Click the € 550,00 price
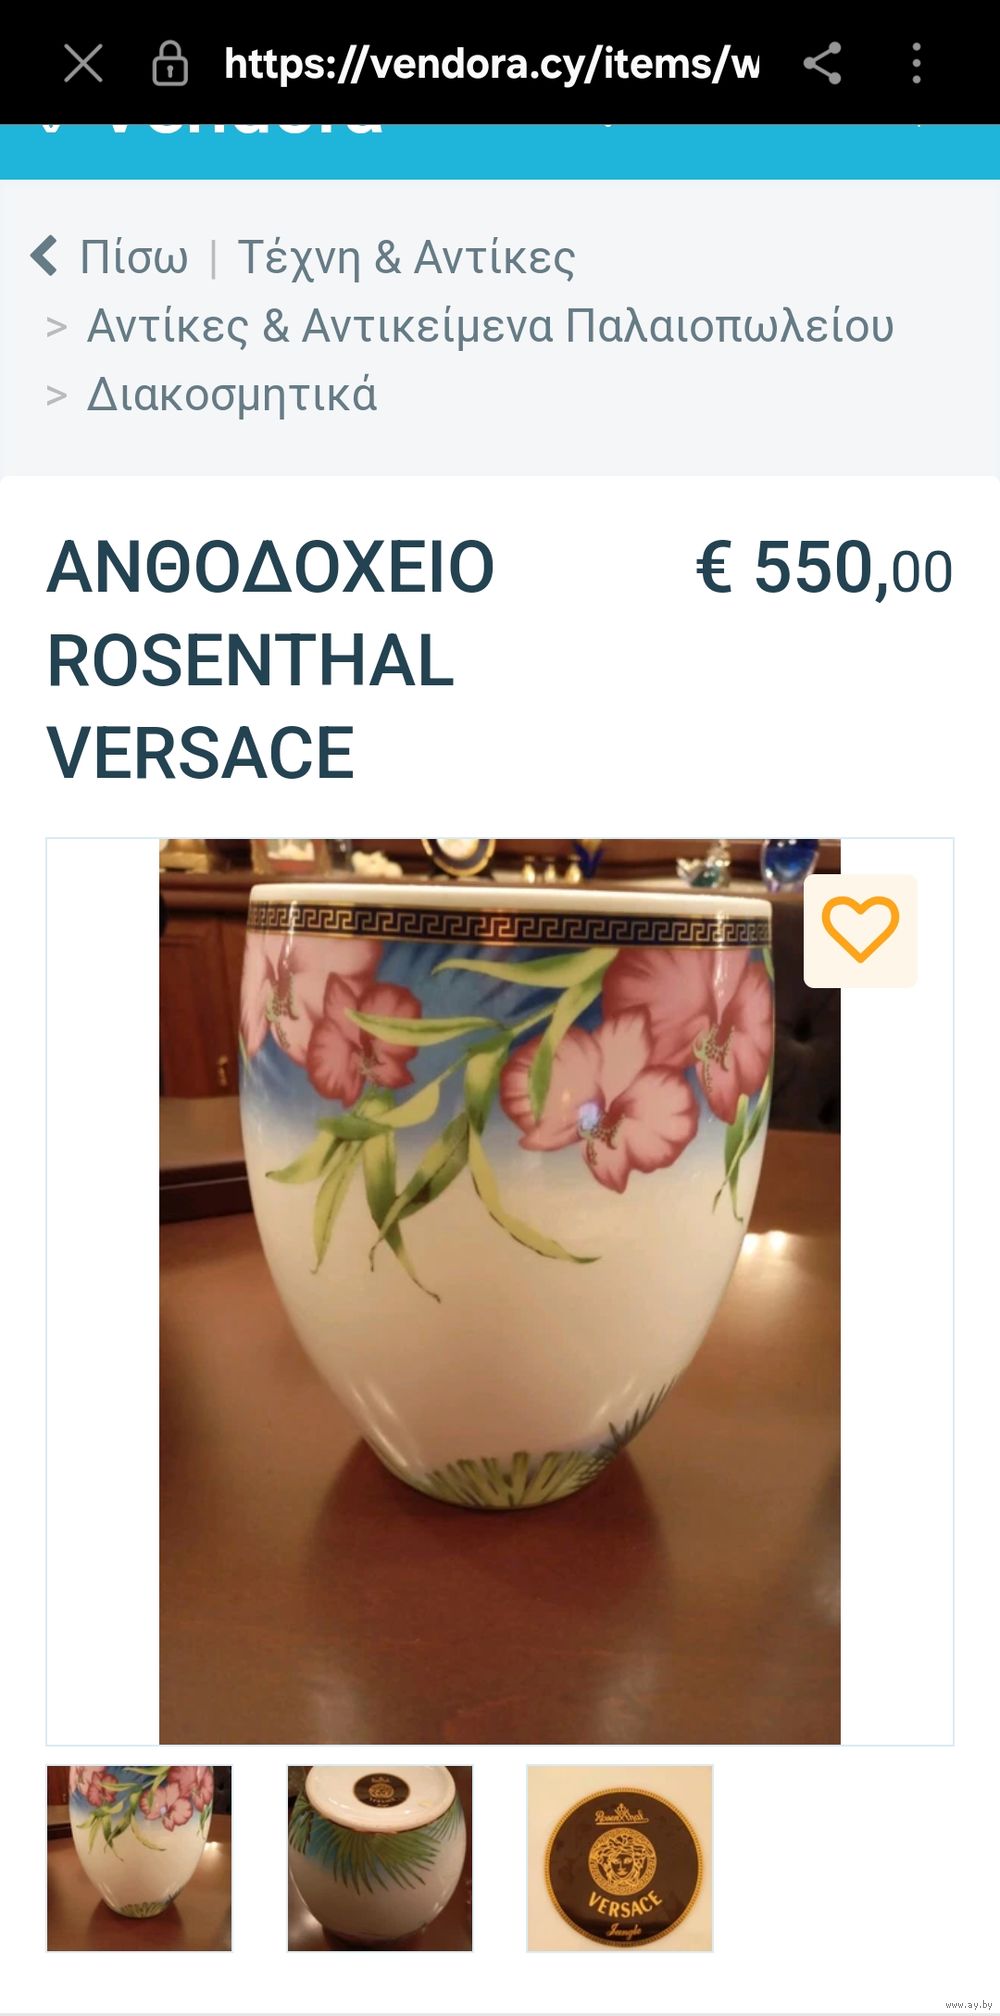Screen dimensions: 1000x2016 pyautogui.click(x=824, y=568)
